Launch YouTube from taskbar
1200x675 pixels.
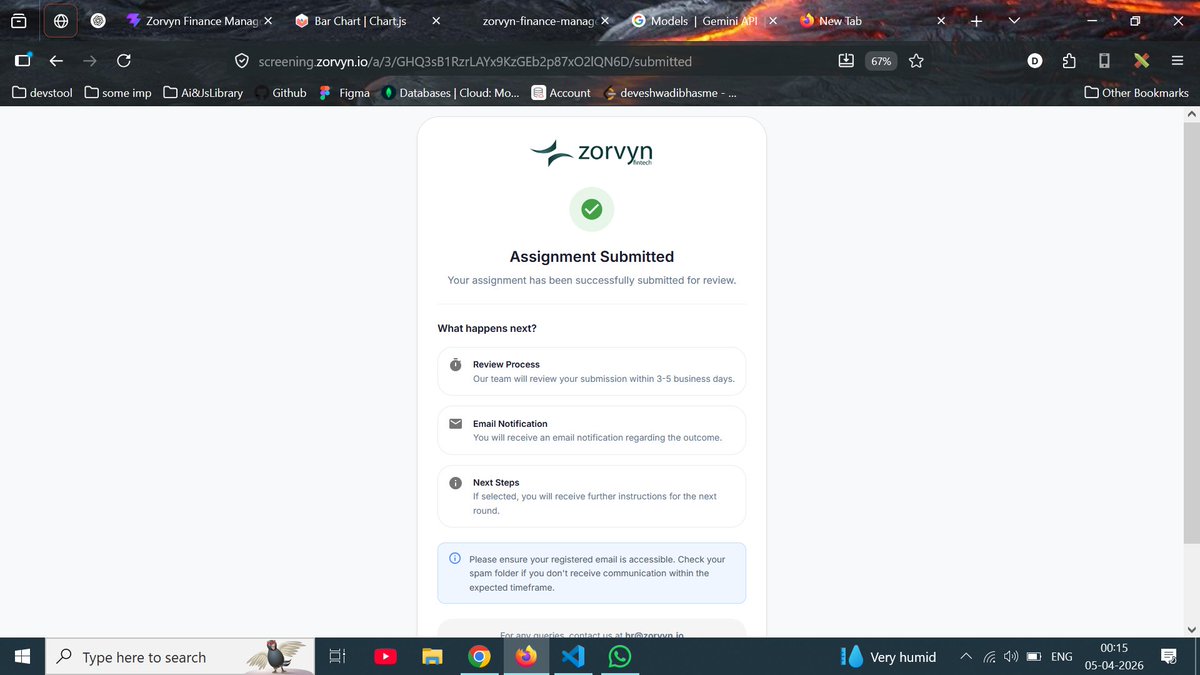384,657
